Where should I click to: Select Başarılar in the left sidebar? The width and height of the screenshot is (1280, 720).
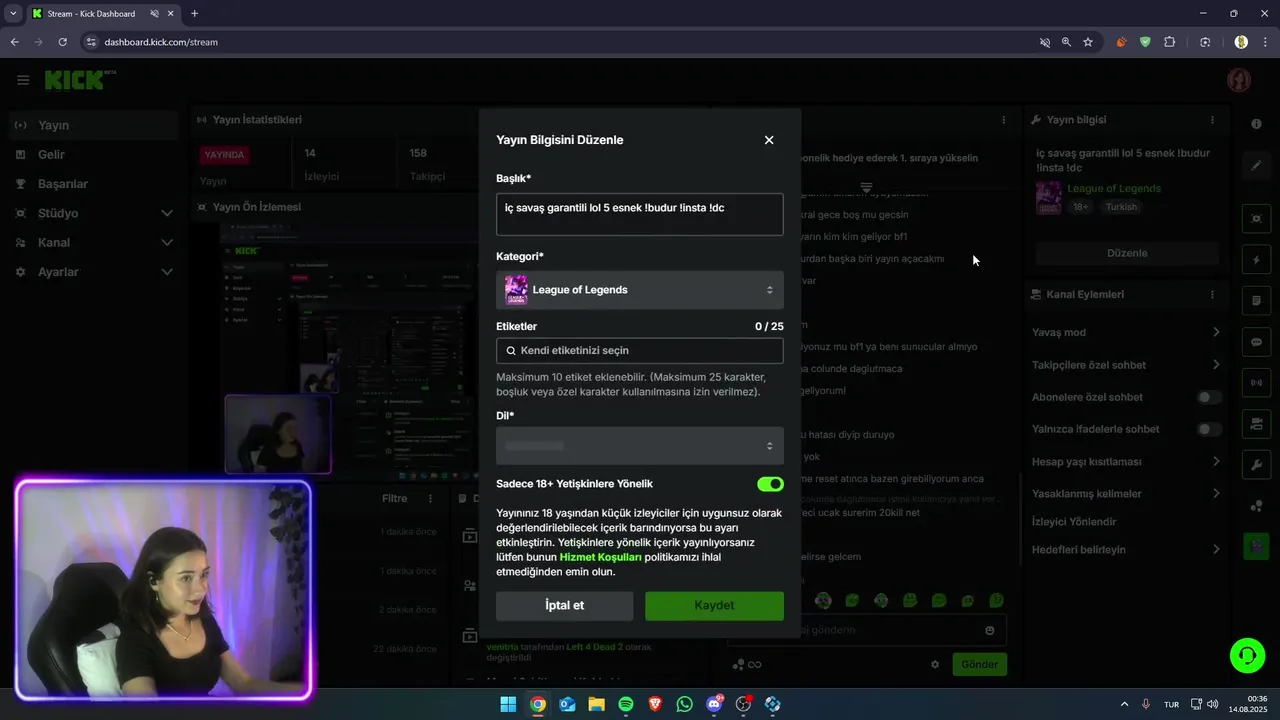[92, 184]
